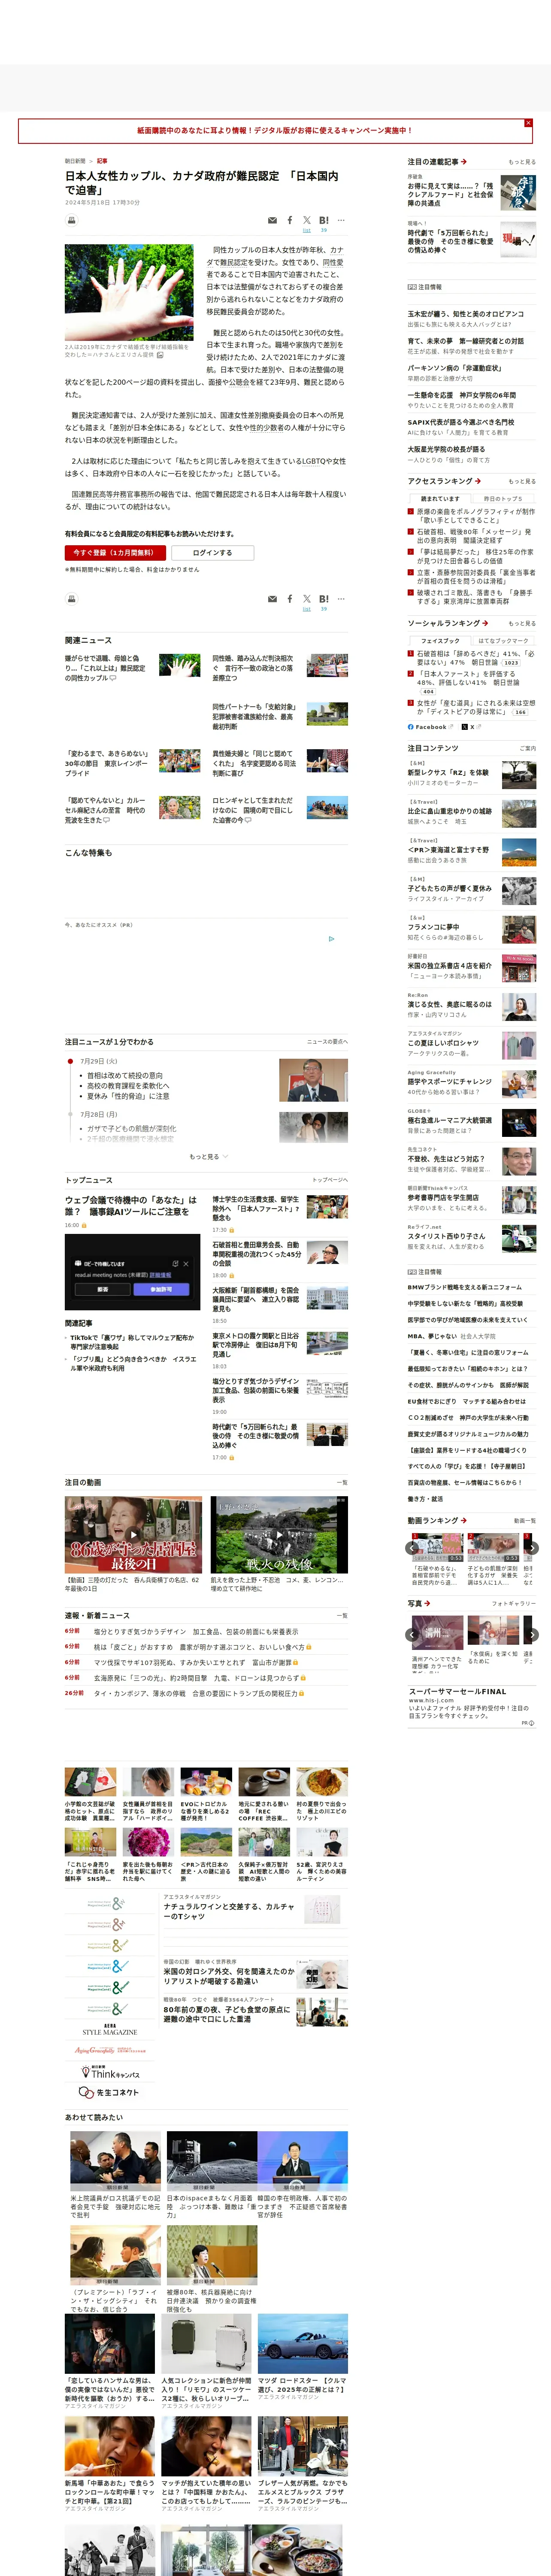
Task: Share article by mail icon at top
Action: 272,220
